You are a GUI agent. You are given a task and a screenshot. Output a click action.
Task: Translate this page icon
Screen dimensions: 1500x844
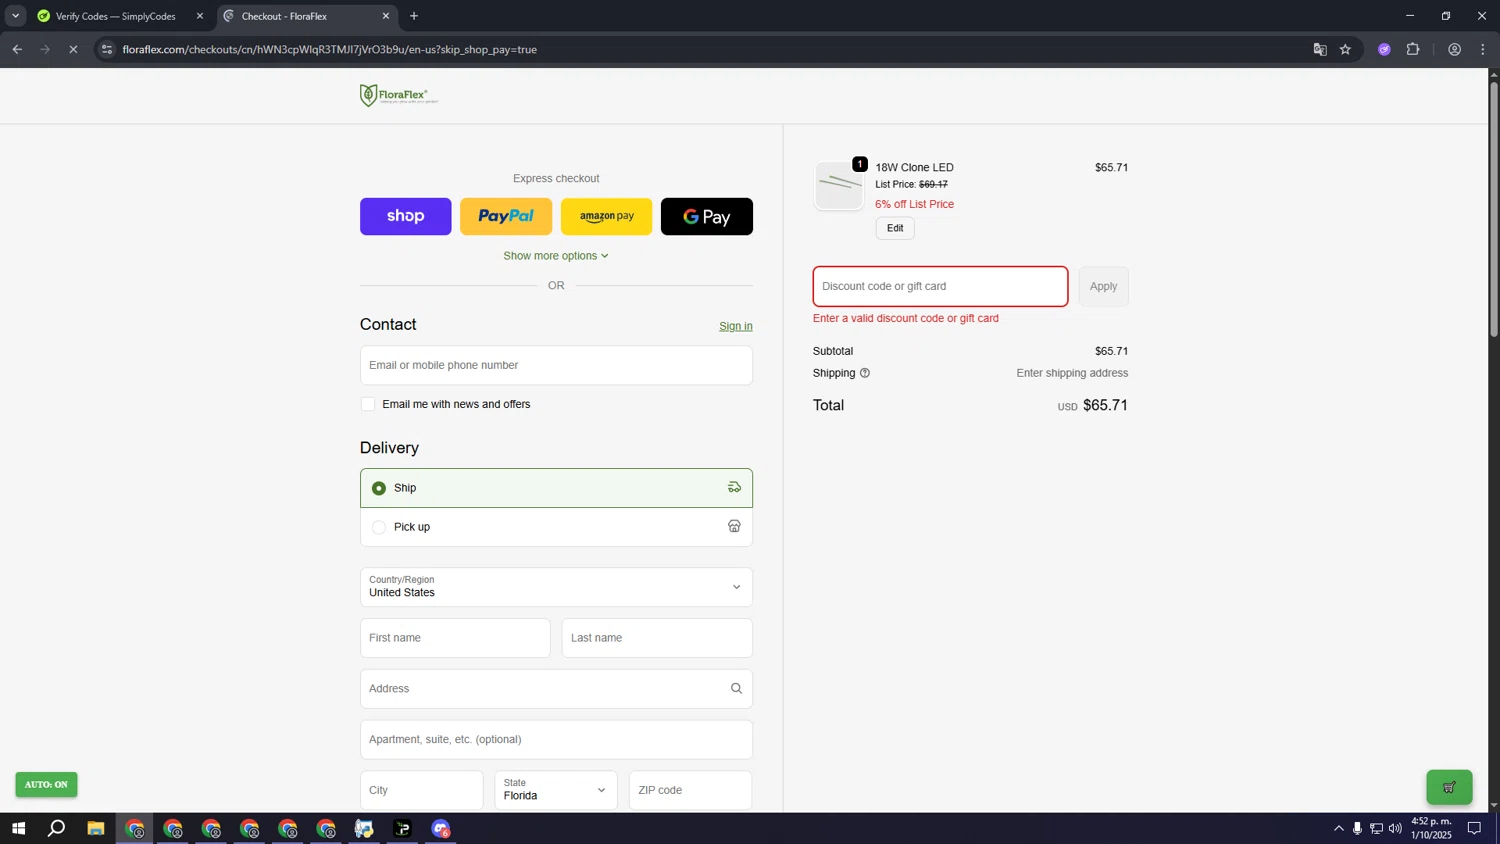(x=1320, y=49)
